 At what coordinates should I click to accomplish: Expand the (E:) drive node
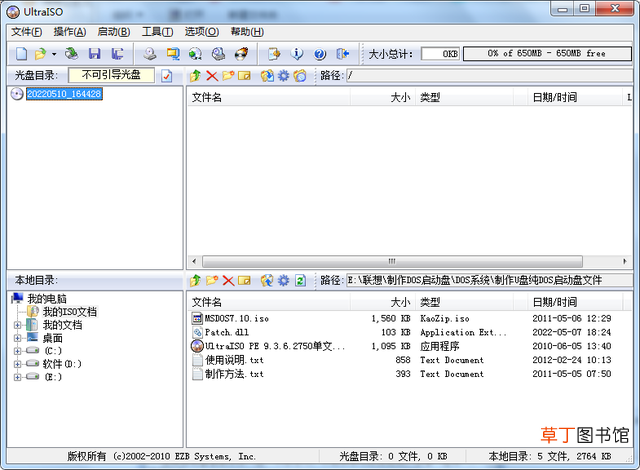point(17,377)
